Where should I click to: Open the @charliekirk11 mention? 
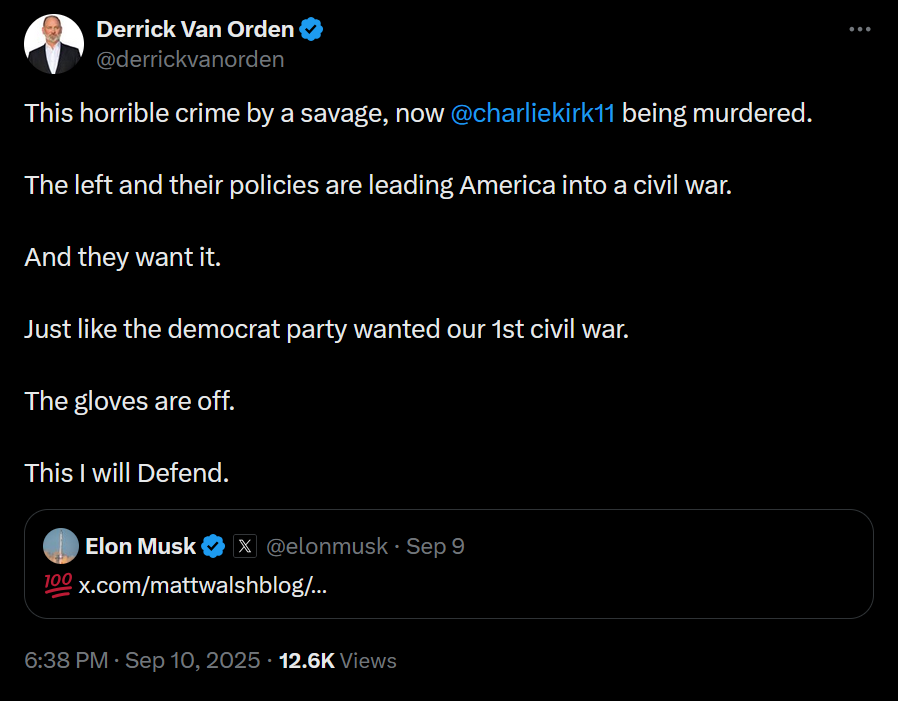533,113
